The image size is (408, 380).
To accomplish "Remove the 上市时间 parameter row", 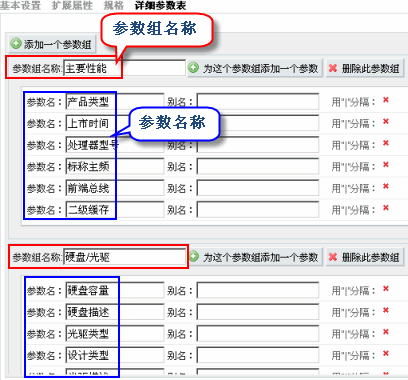I will [x=386, y=121].
